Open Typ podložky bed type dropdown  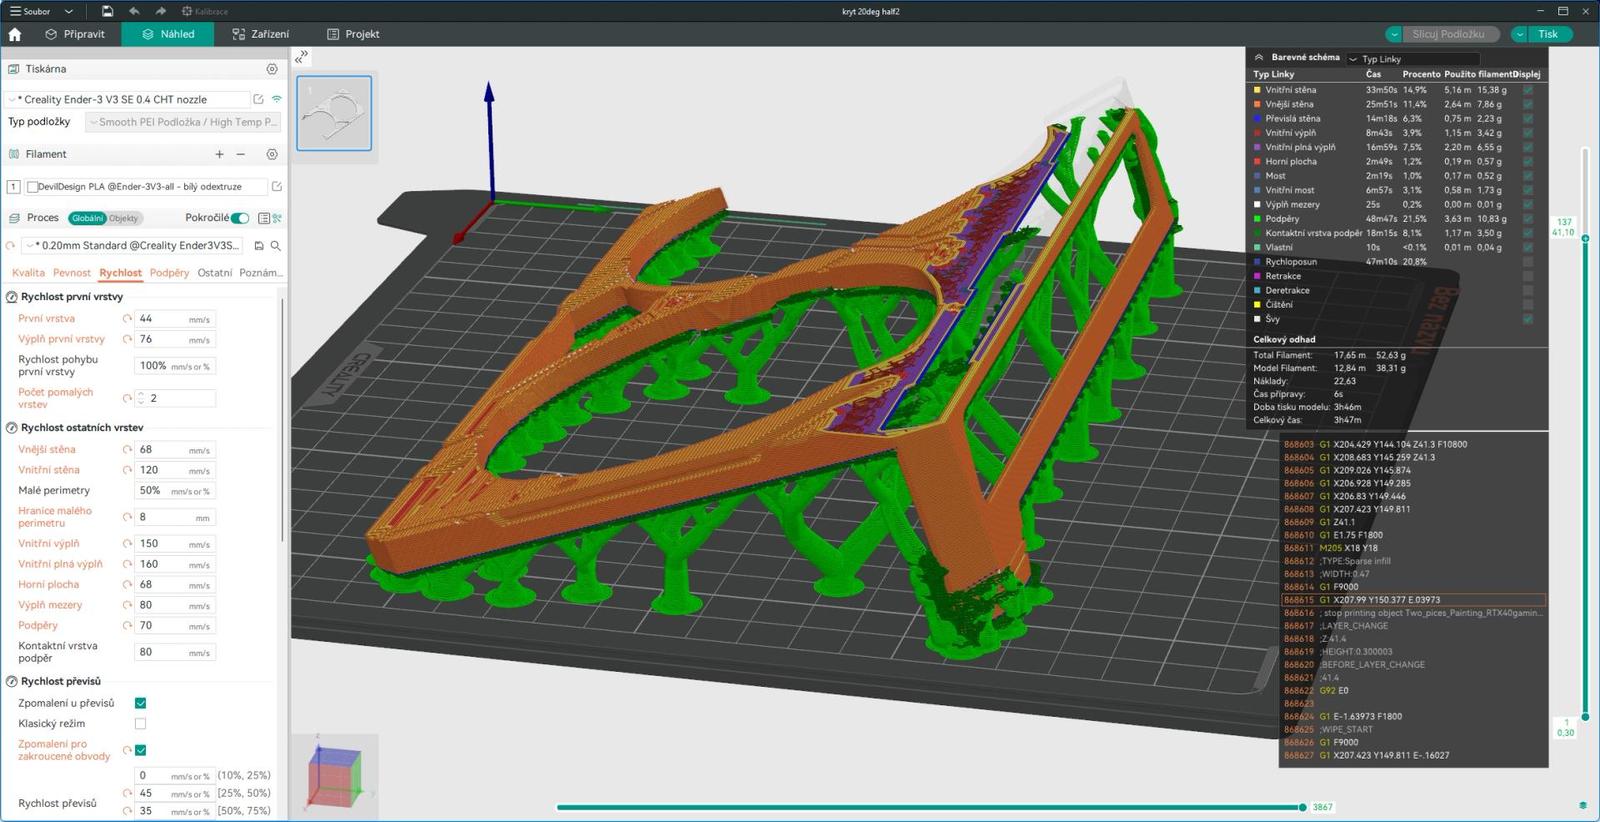(183, 122)
